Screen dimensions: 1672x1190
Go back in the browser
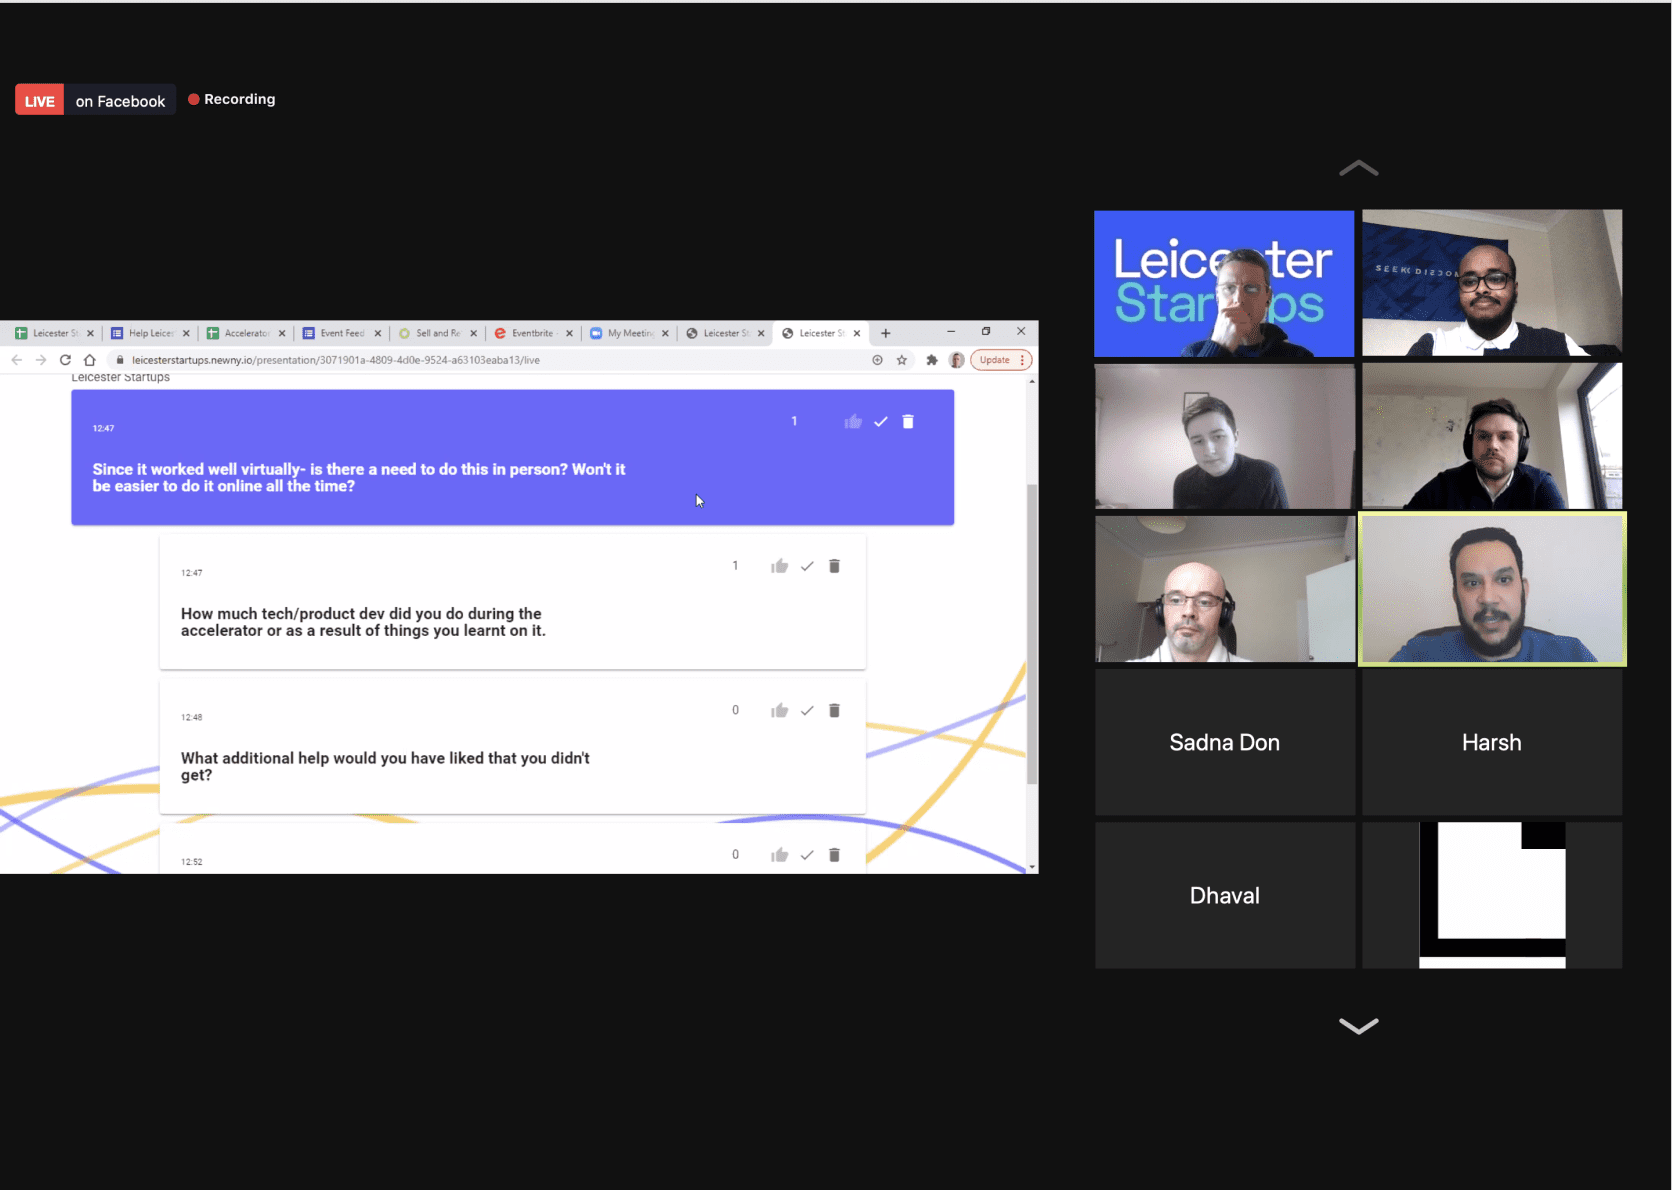click(17, 360)
